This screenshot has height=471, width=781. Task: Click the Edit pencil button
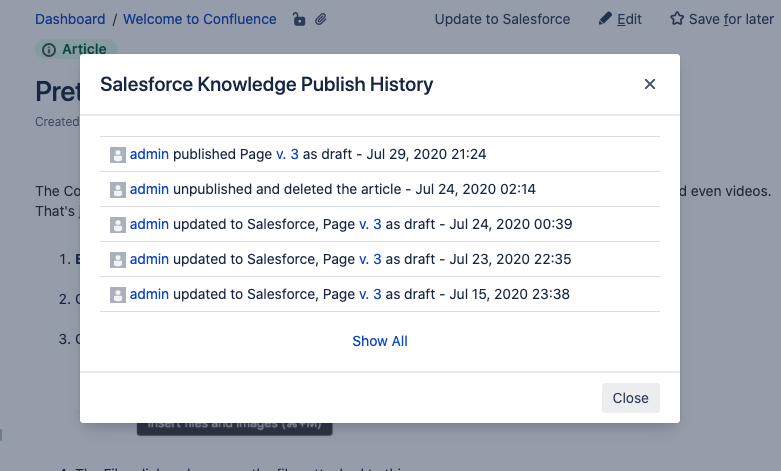(620, 19)
